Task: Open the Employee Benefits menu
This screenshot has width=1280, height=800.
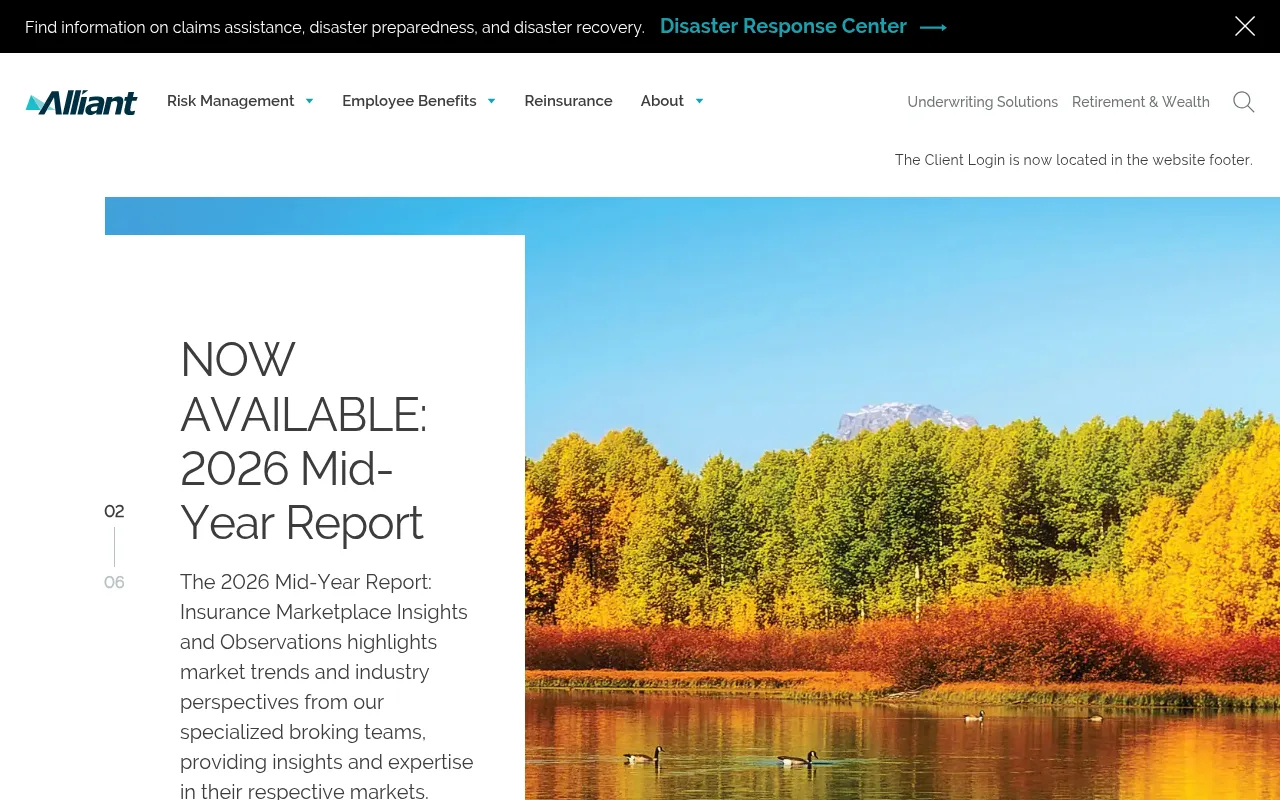Action: (409, 101)
